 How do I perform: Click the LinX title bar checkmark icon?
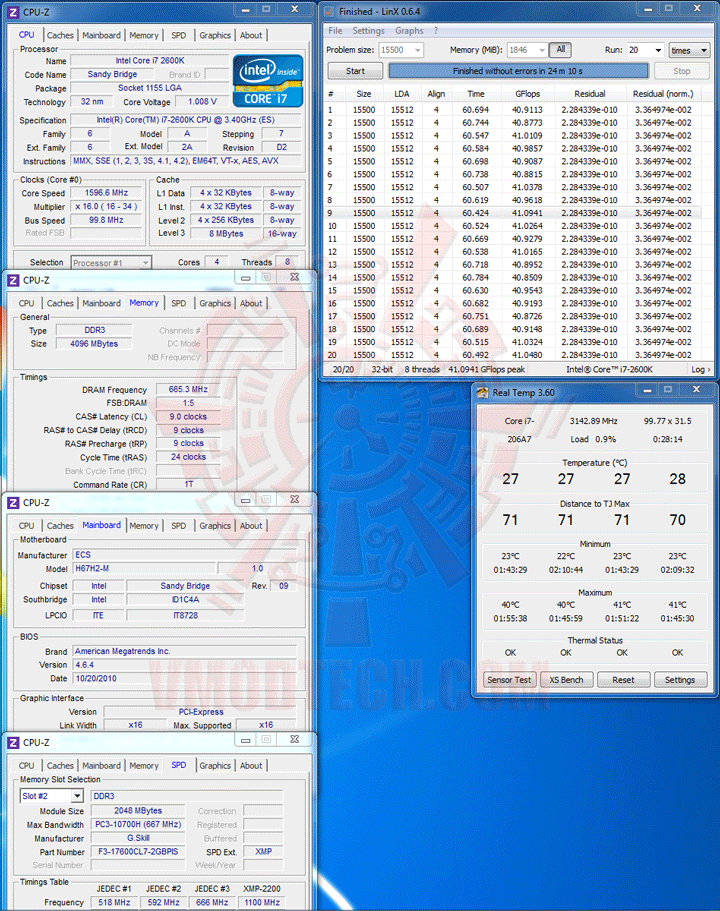[x=329, y=12]
